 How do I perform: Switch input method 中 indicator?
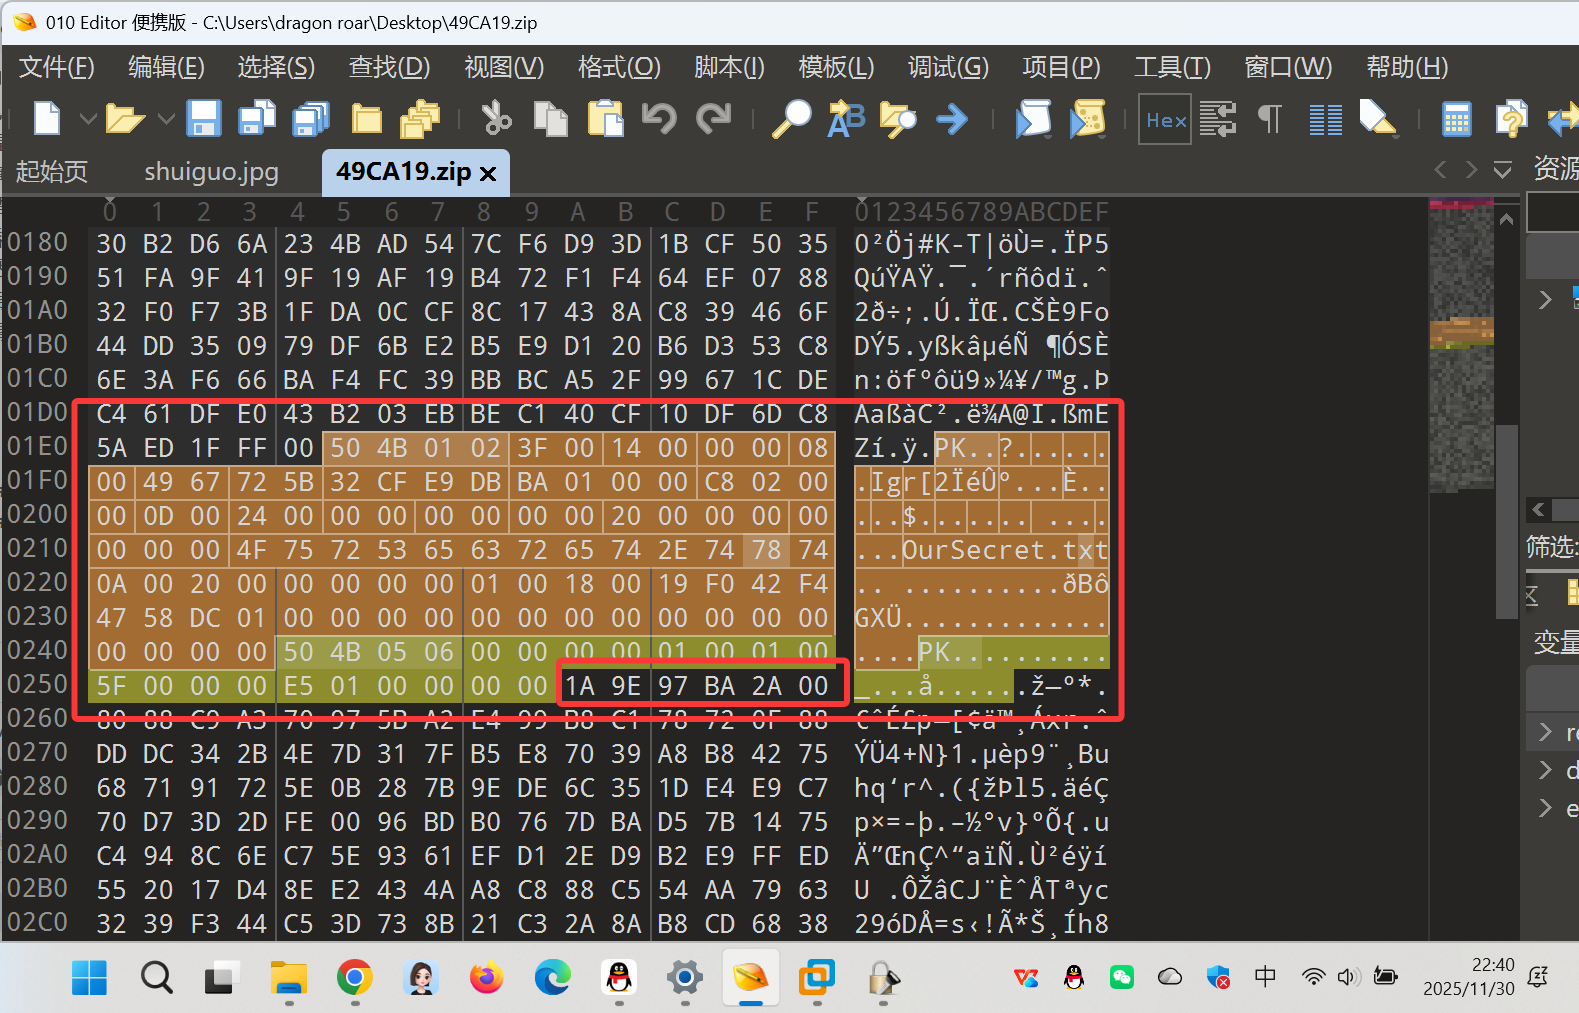tap(1265, 976)
